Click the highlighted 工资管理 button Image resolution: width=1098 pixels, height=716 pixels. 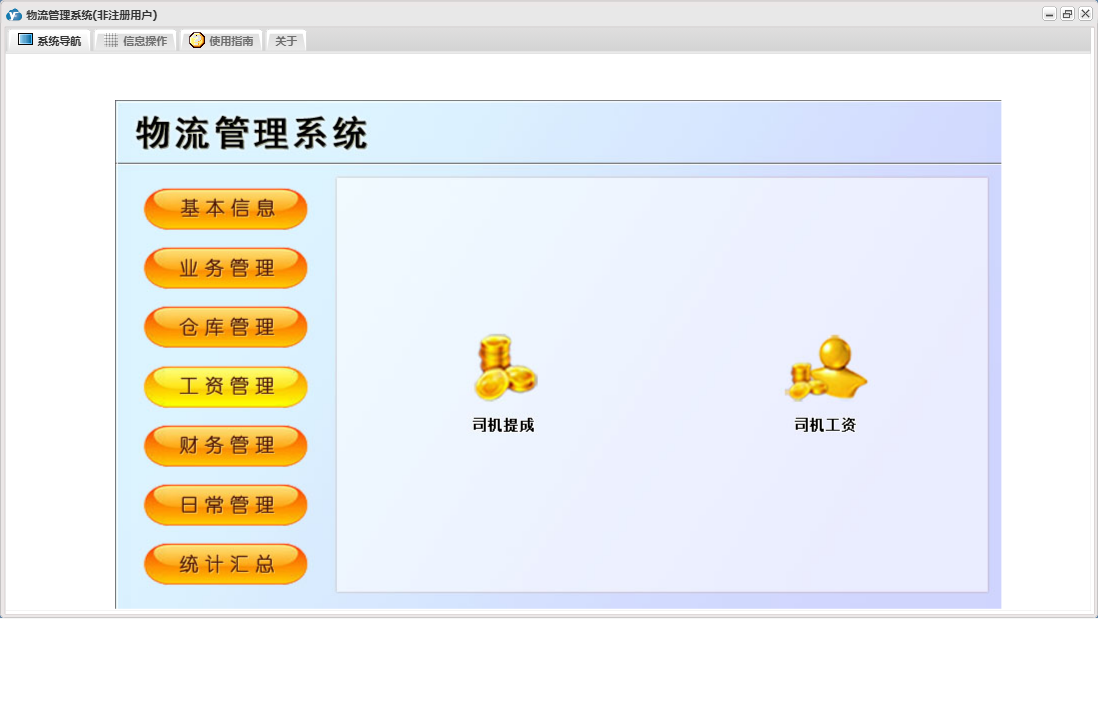[x=226, y=387]
